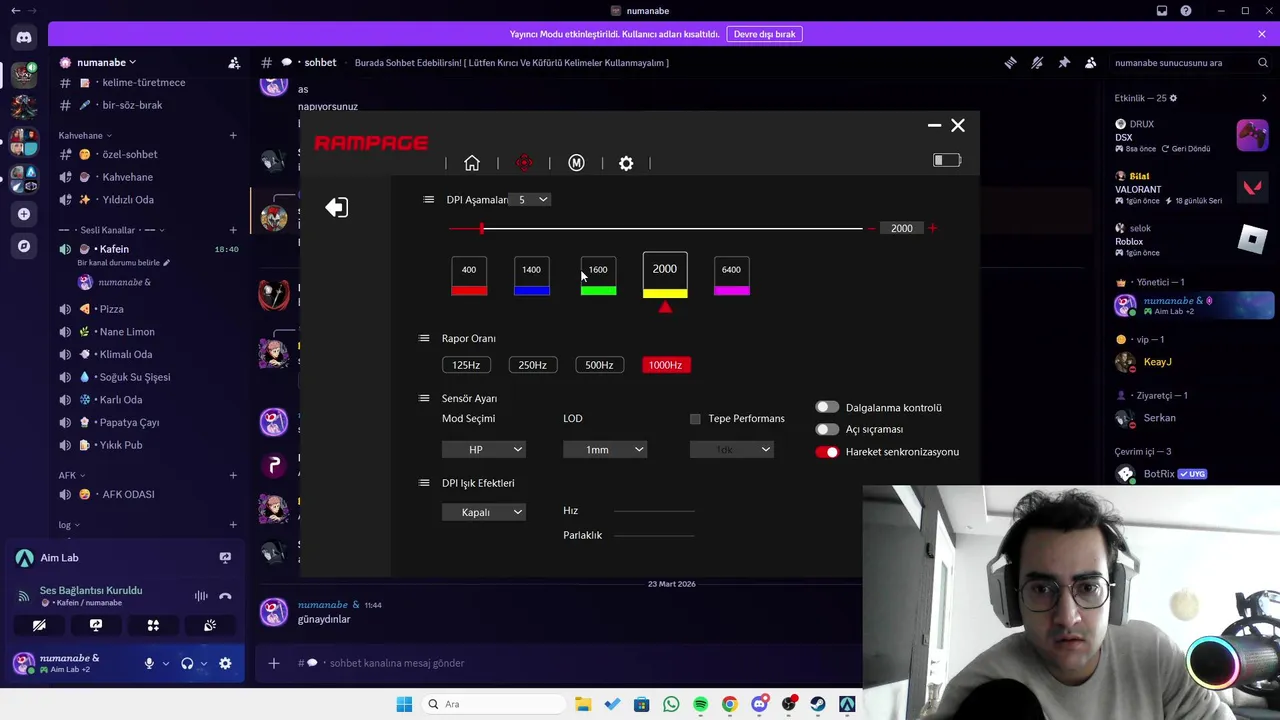Click the hamburger icon beside DPI Aşamaları
The width and height of the screenshot is (1280, 720).
coord(429,199)
